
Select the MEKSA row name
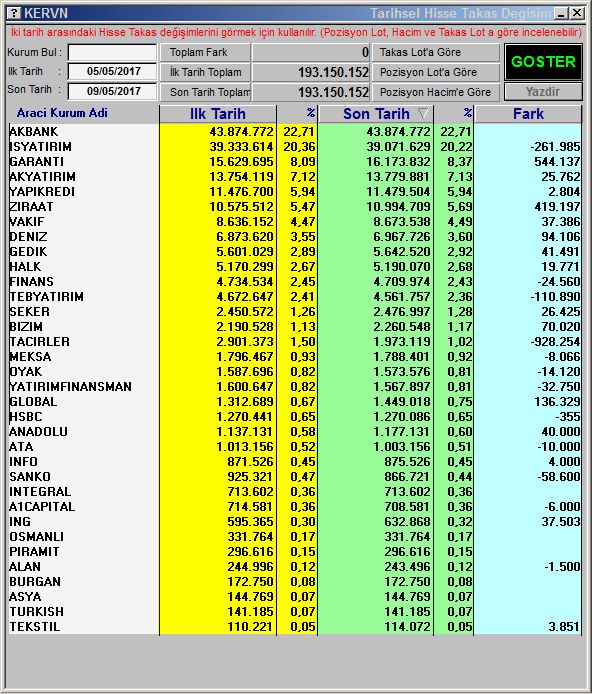point(30,357)
